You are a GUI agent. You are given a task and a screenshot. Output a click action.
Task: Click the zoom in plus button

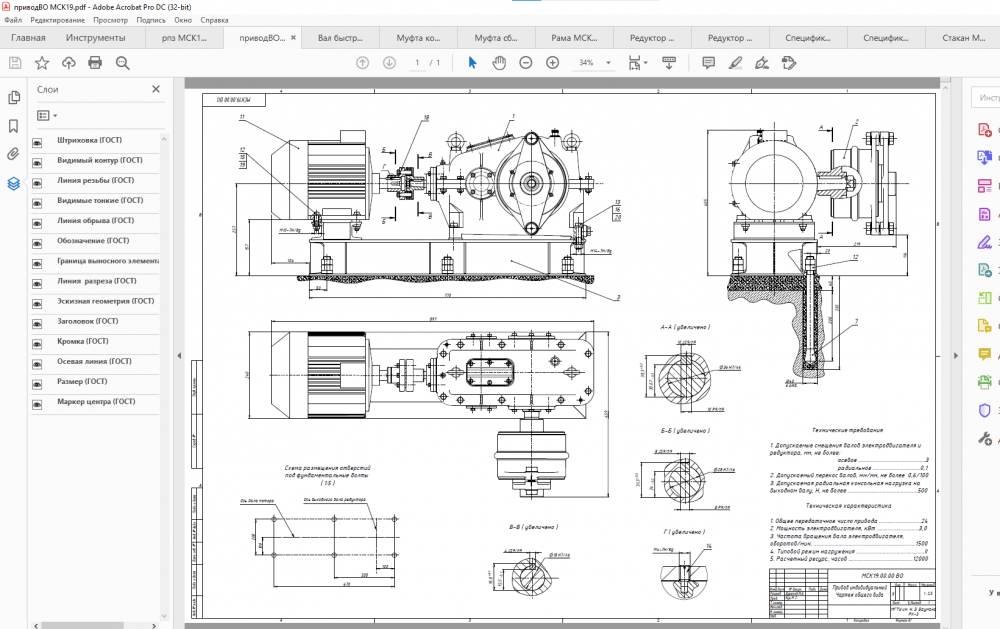coord(552,62)
